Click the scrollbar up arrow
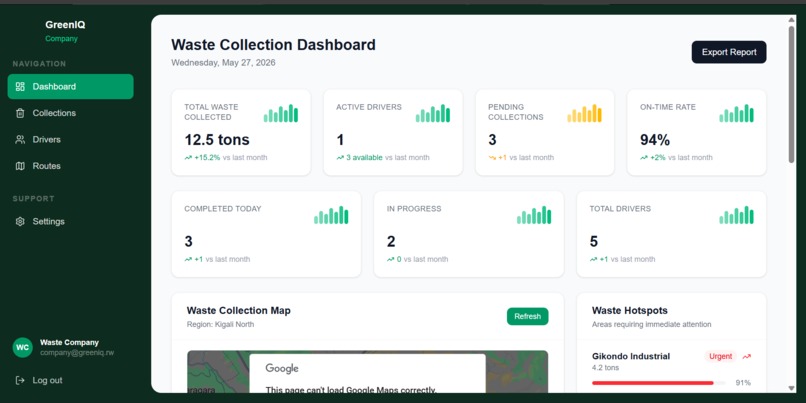 792,20
